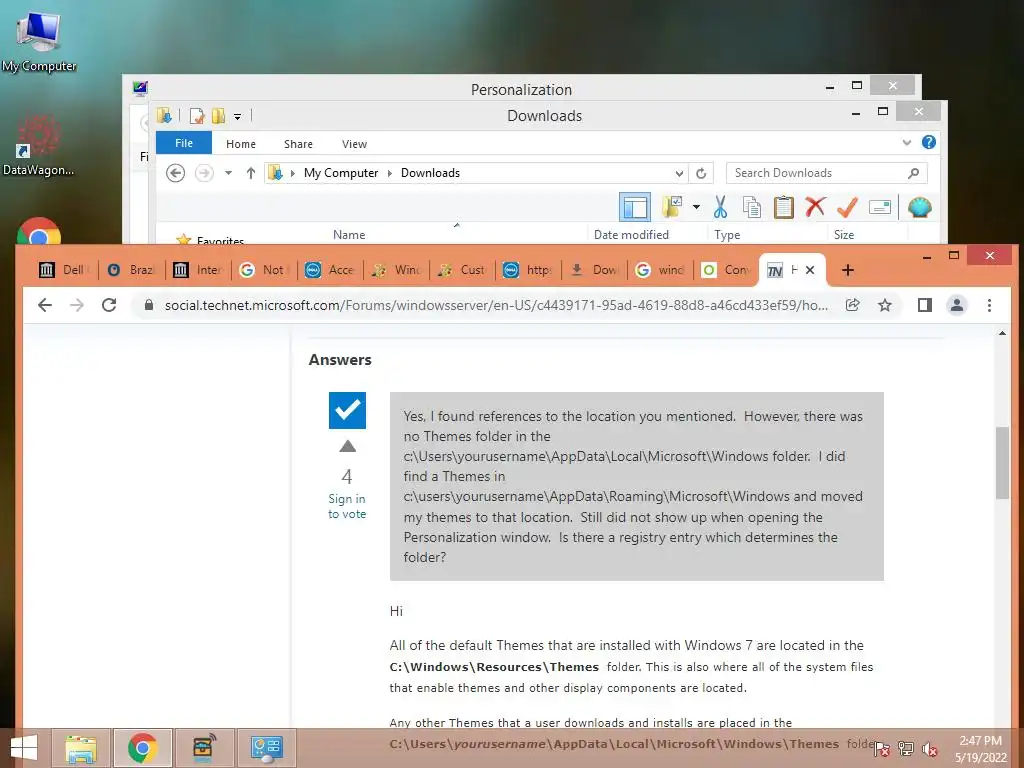Toggle the preview pane layout icon in Downloads

click(x=635, y=208)
